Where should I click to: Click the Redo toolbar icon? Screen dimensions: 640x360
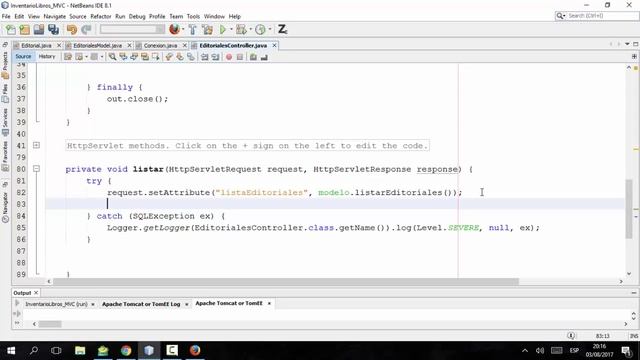[x=86, y=29]
